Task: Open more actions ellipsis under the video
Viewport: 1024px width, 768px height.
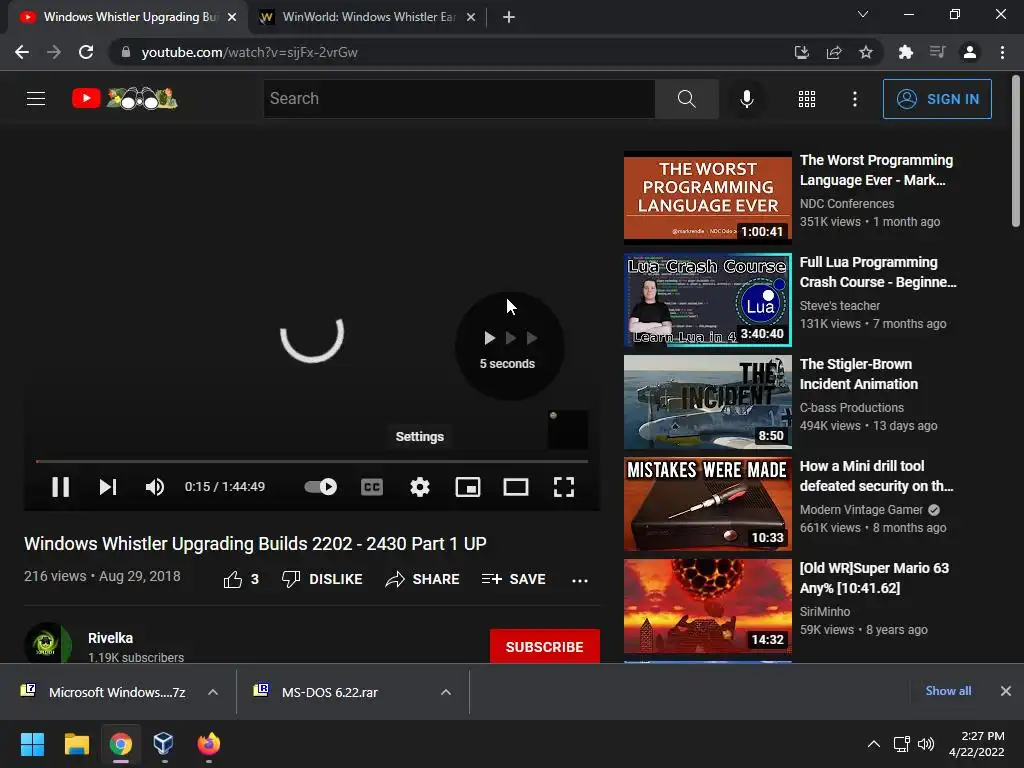Action: coord(580,580)
